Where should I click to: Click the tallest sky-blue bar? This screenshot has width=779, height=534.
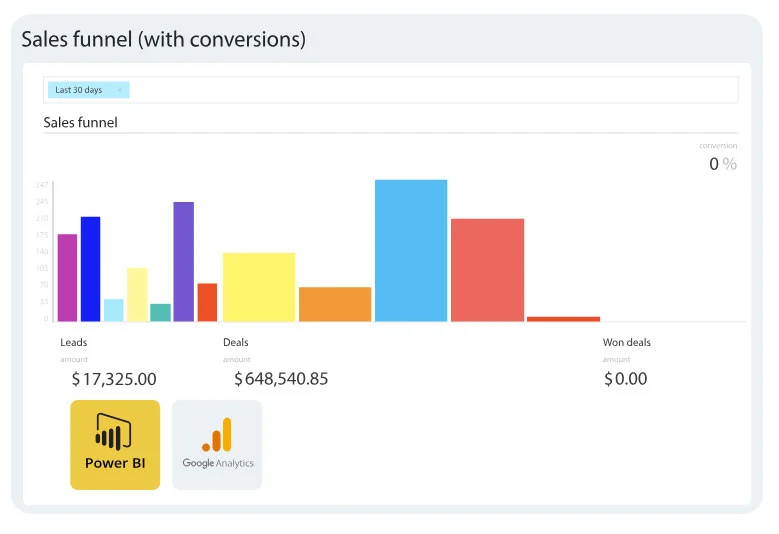[411, 251]
